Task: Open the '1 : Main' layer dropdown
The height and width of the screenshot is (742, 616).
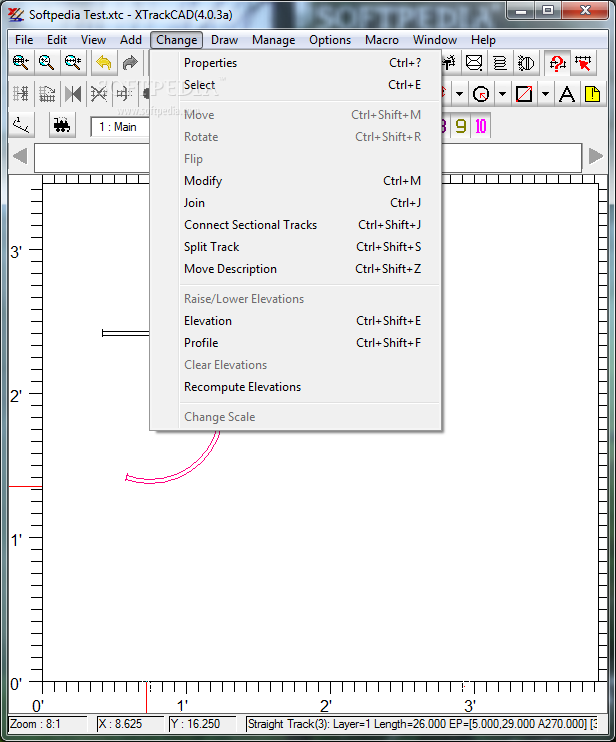Action: click(120, 127)
